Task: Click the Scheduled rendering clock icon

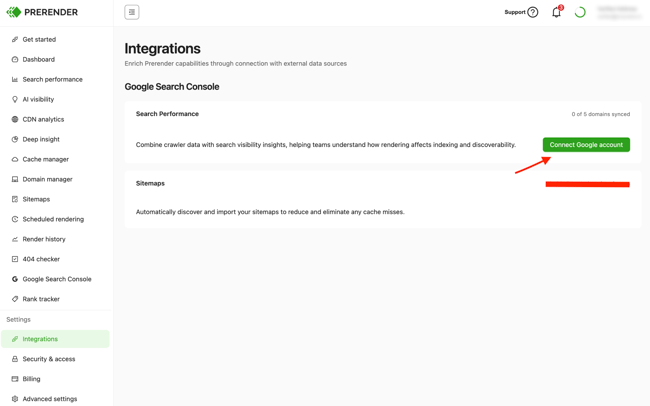Action: (x=15, y=219)
